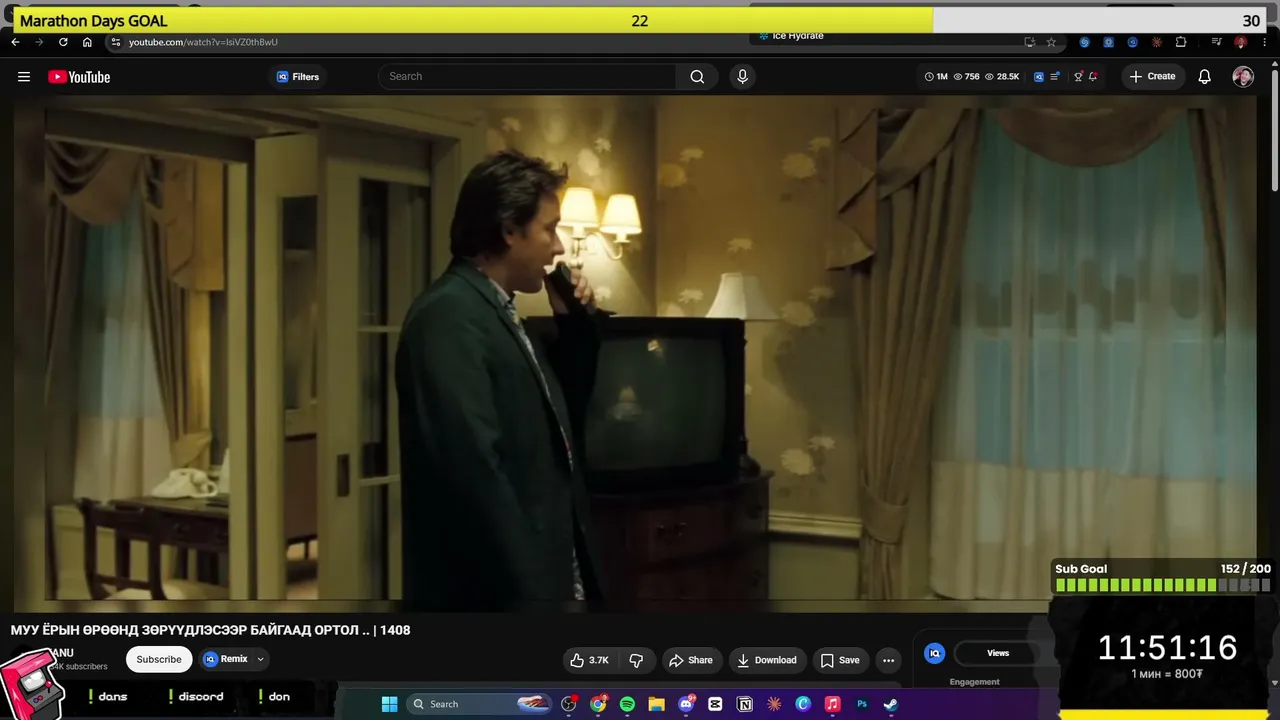Select the youtube.com address bar URL

click(x=203, y=42)
